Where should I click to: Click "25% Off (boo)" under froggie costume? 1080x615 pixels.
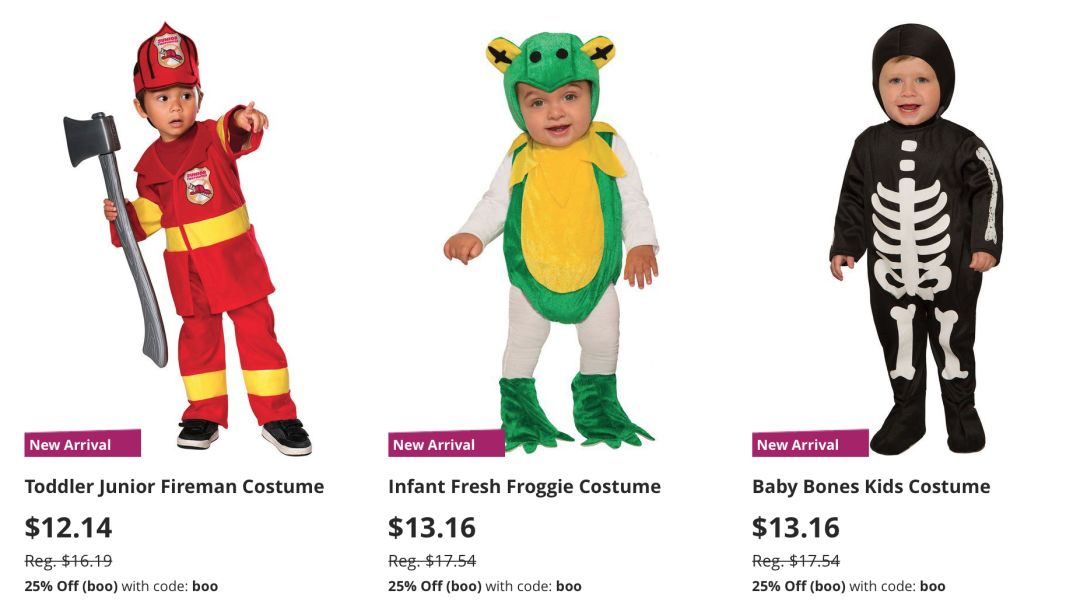pos(435,586)
